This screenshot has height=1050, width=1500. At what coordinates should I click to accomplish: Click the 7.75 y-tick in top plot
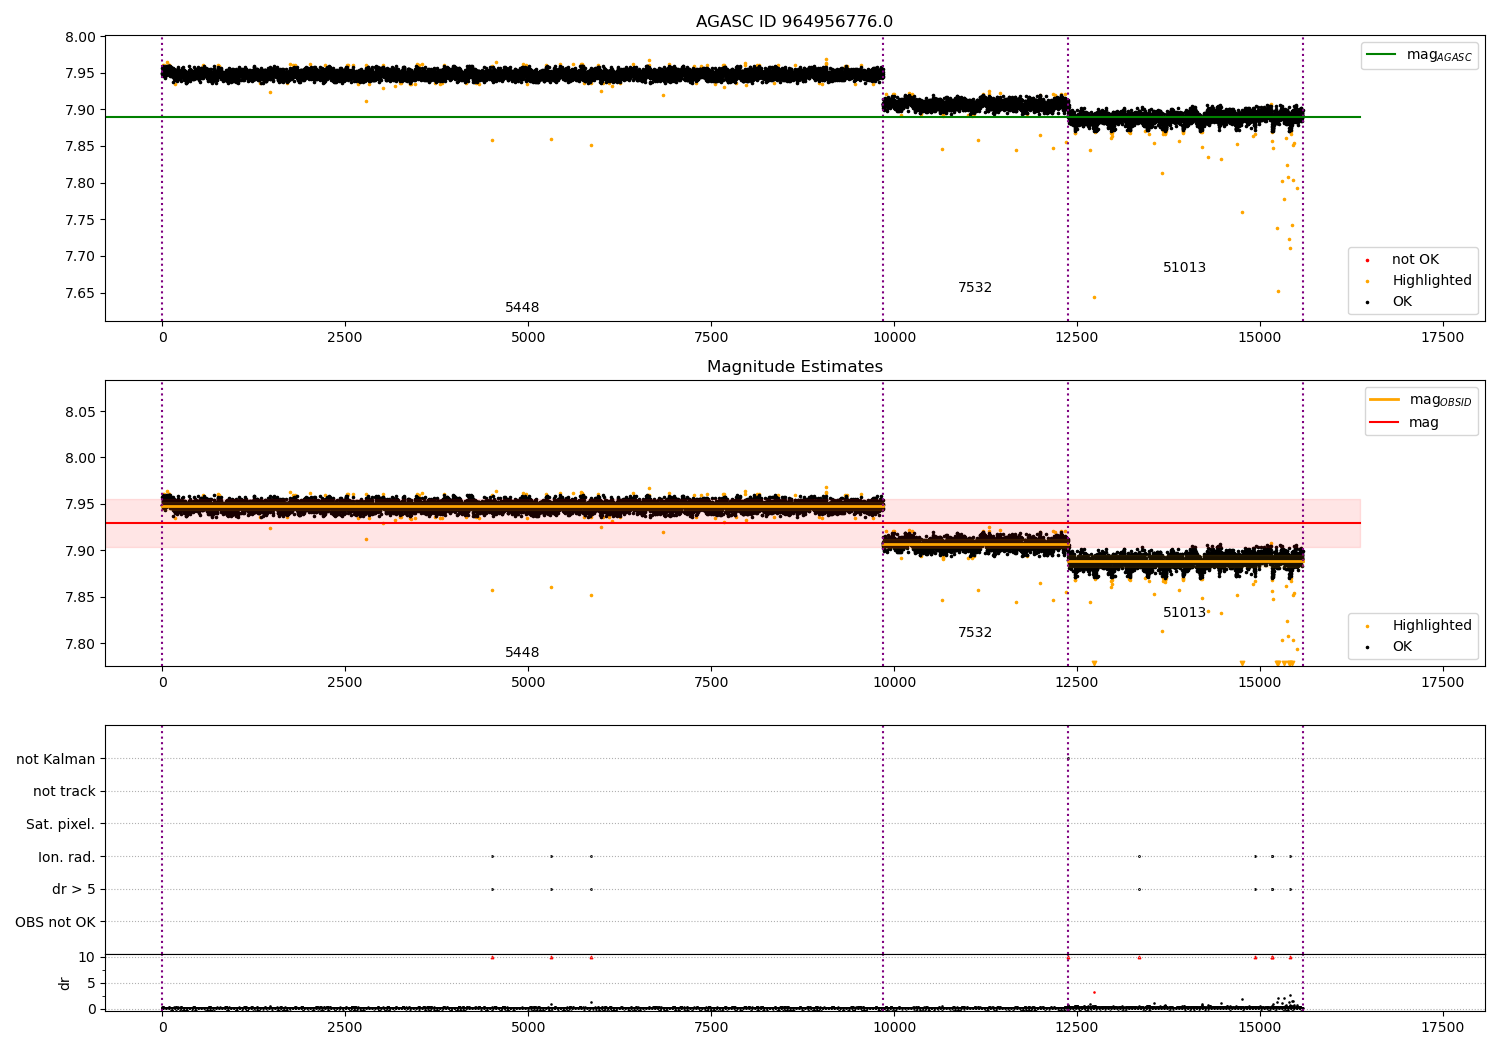click(80, 220)
